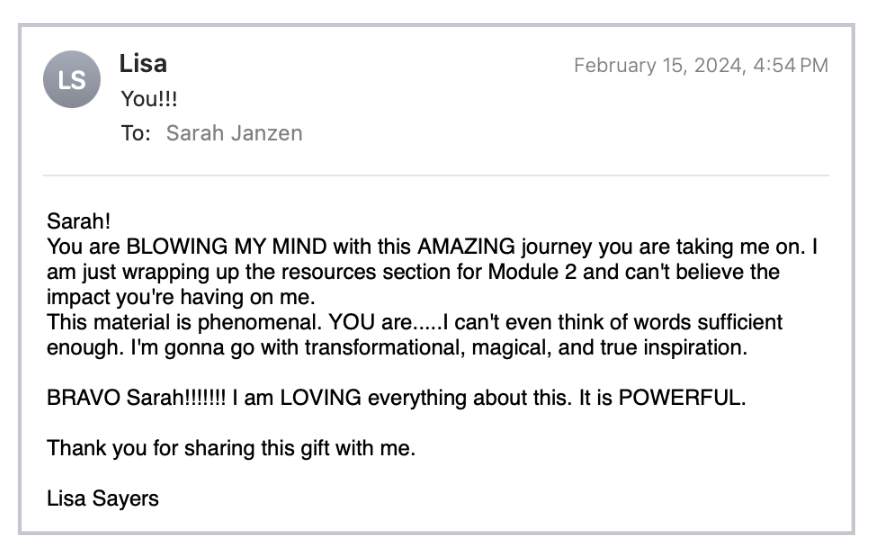Click the header divider line
This screenshot has width=873, height=559.
point(436,176)
